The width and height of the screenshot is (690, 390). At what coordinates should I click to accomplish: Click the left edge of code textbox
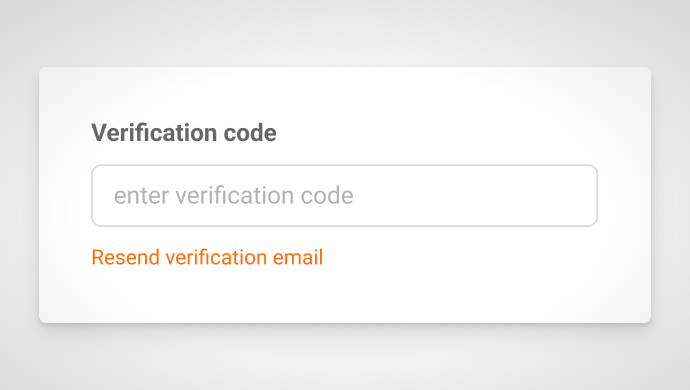(x=101, y=195)
